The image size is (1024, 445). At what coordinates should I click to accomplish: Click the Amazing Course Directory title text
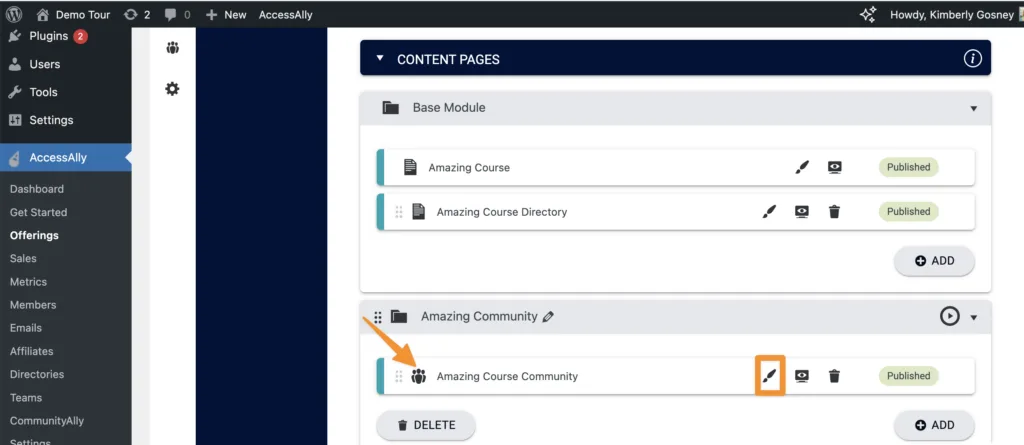(x=502, y=212)
